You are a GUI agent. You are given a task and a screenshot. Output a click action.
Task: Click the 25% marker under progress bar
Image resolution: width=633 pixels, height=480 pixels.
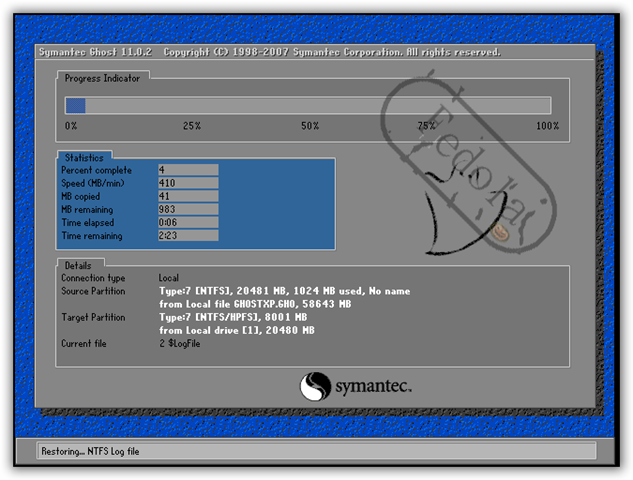click(x=191, y=126)
